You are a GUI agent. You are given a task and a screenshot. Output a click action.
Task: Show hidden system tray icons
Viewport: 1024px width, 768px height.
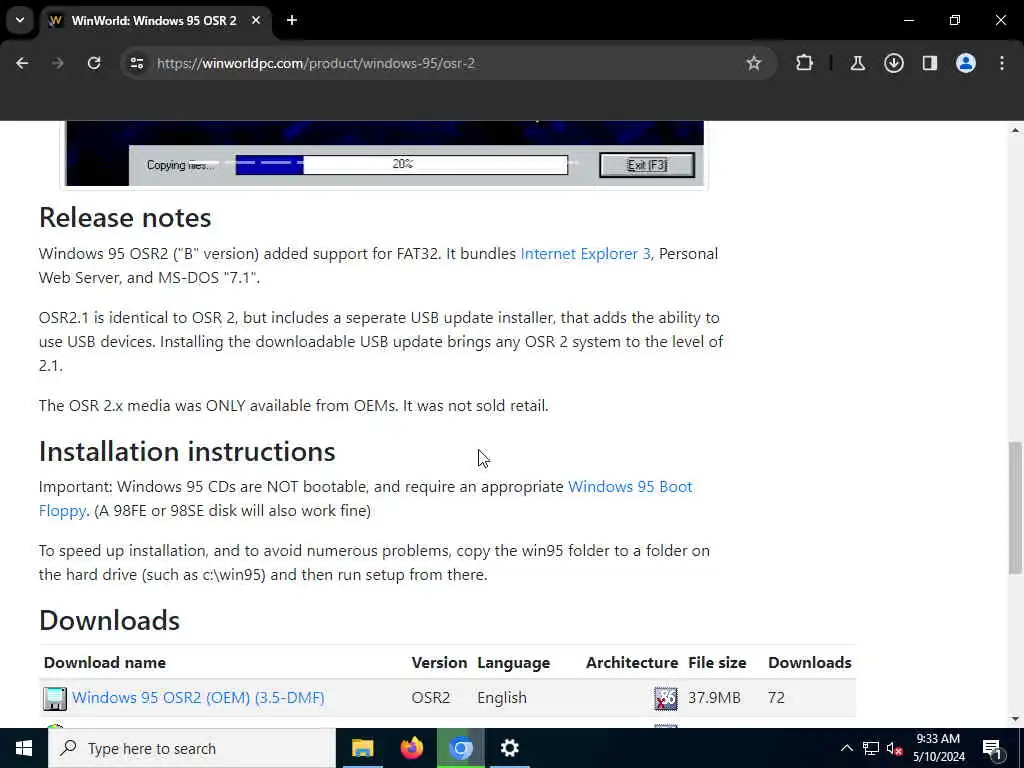[846, 748]
